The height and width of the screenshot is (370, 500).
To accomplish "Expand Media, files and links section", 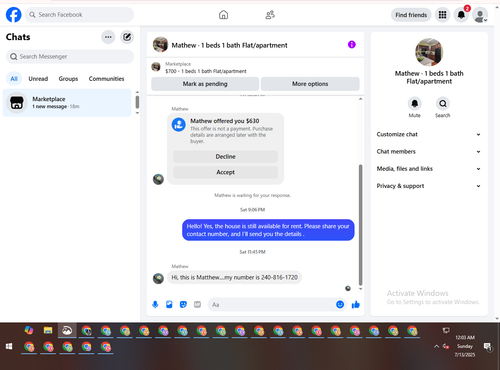I will coord(429,169).
